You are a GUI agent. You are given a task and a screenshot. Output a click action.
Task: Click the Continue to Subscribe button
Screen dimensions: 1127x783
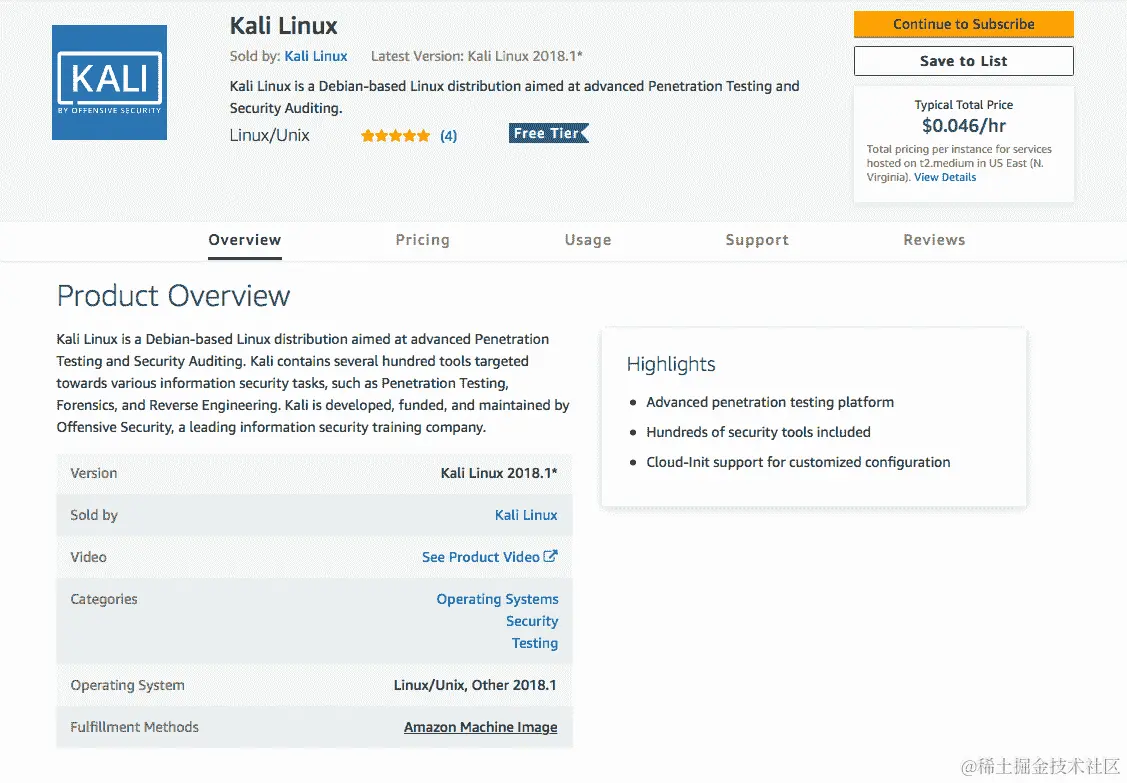coord(963,24)
